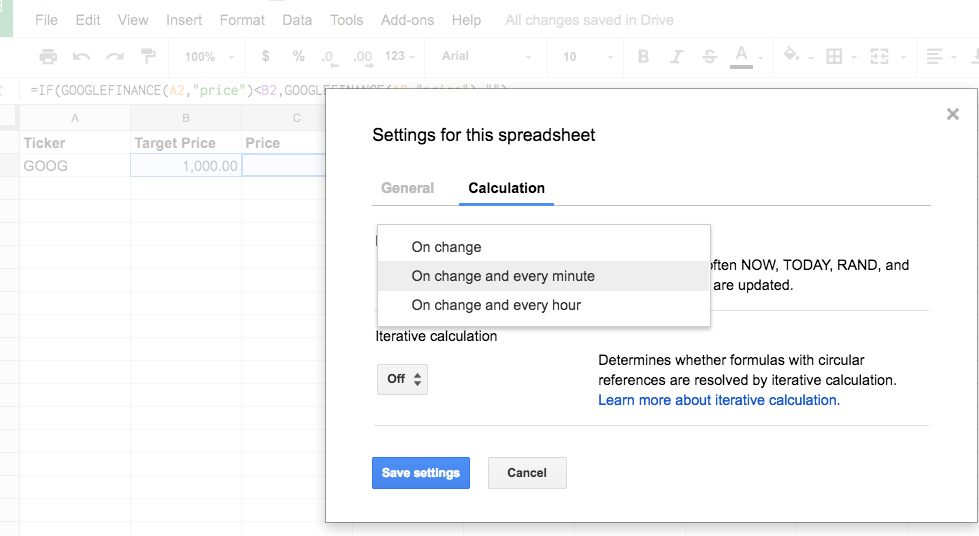This screenshot has height=536, width=979.
Task: Click the Undo arrow icon
Action: coord(82,57)
